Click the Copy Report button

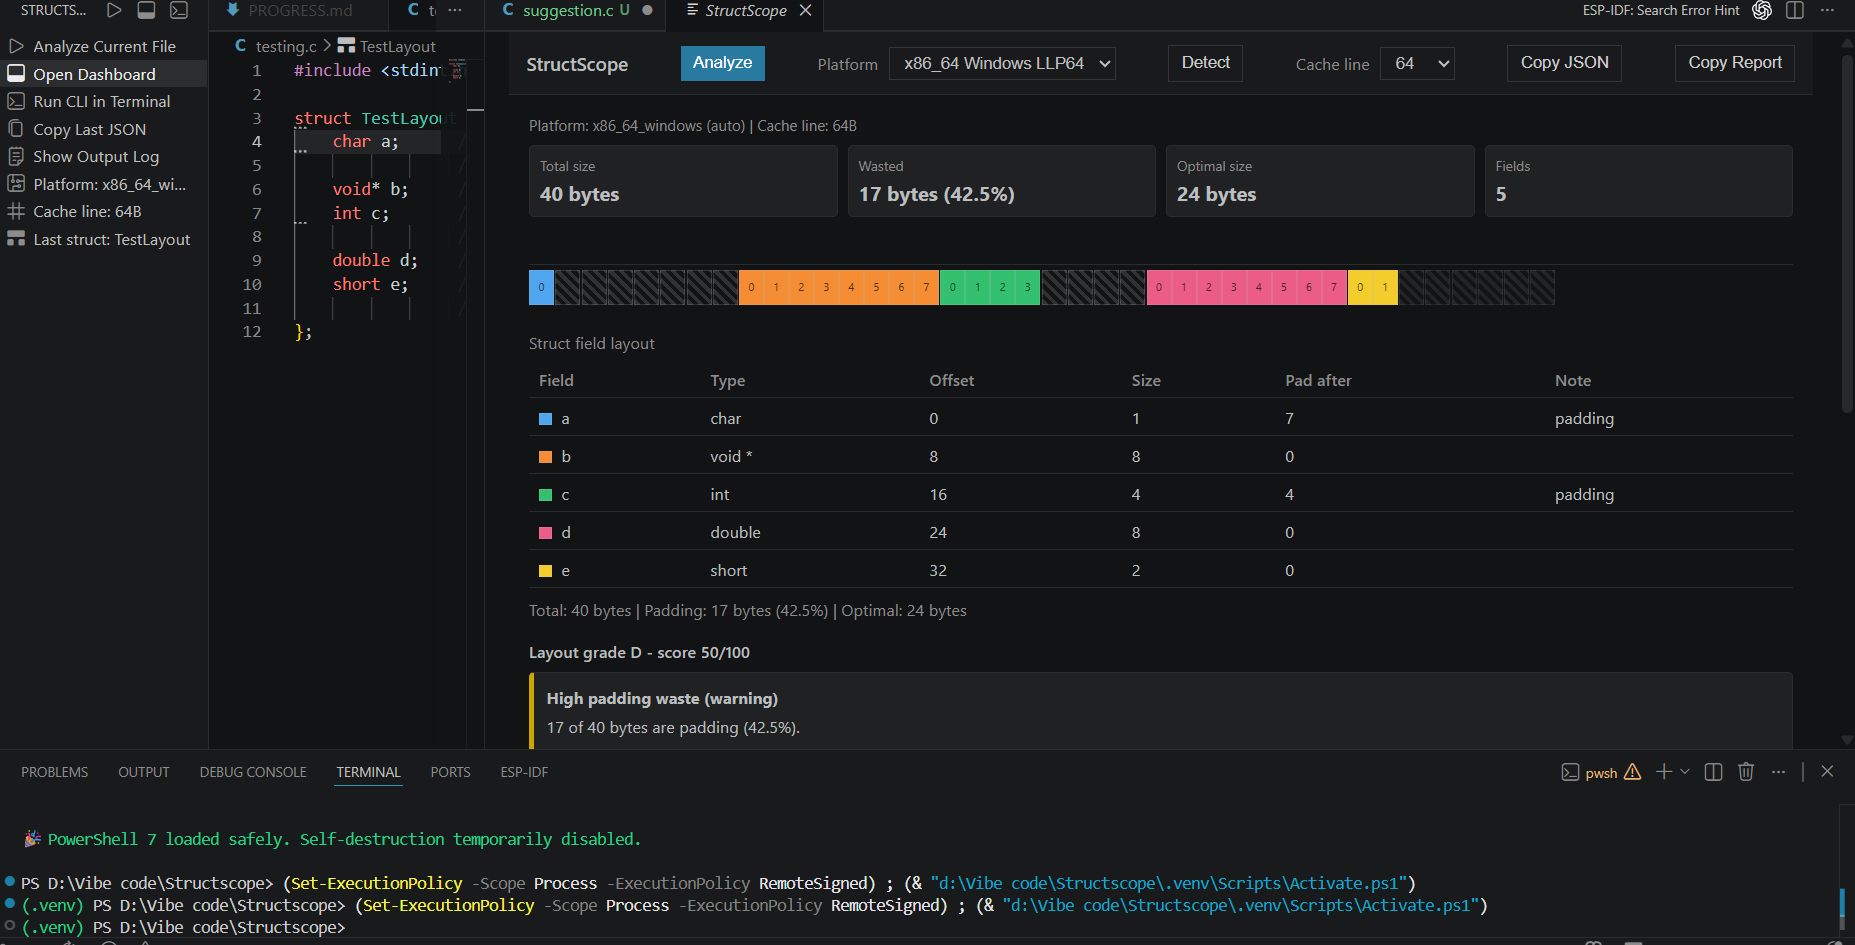(x=1735, y=62)
